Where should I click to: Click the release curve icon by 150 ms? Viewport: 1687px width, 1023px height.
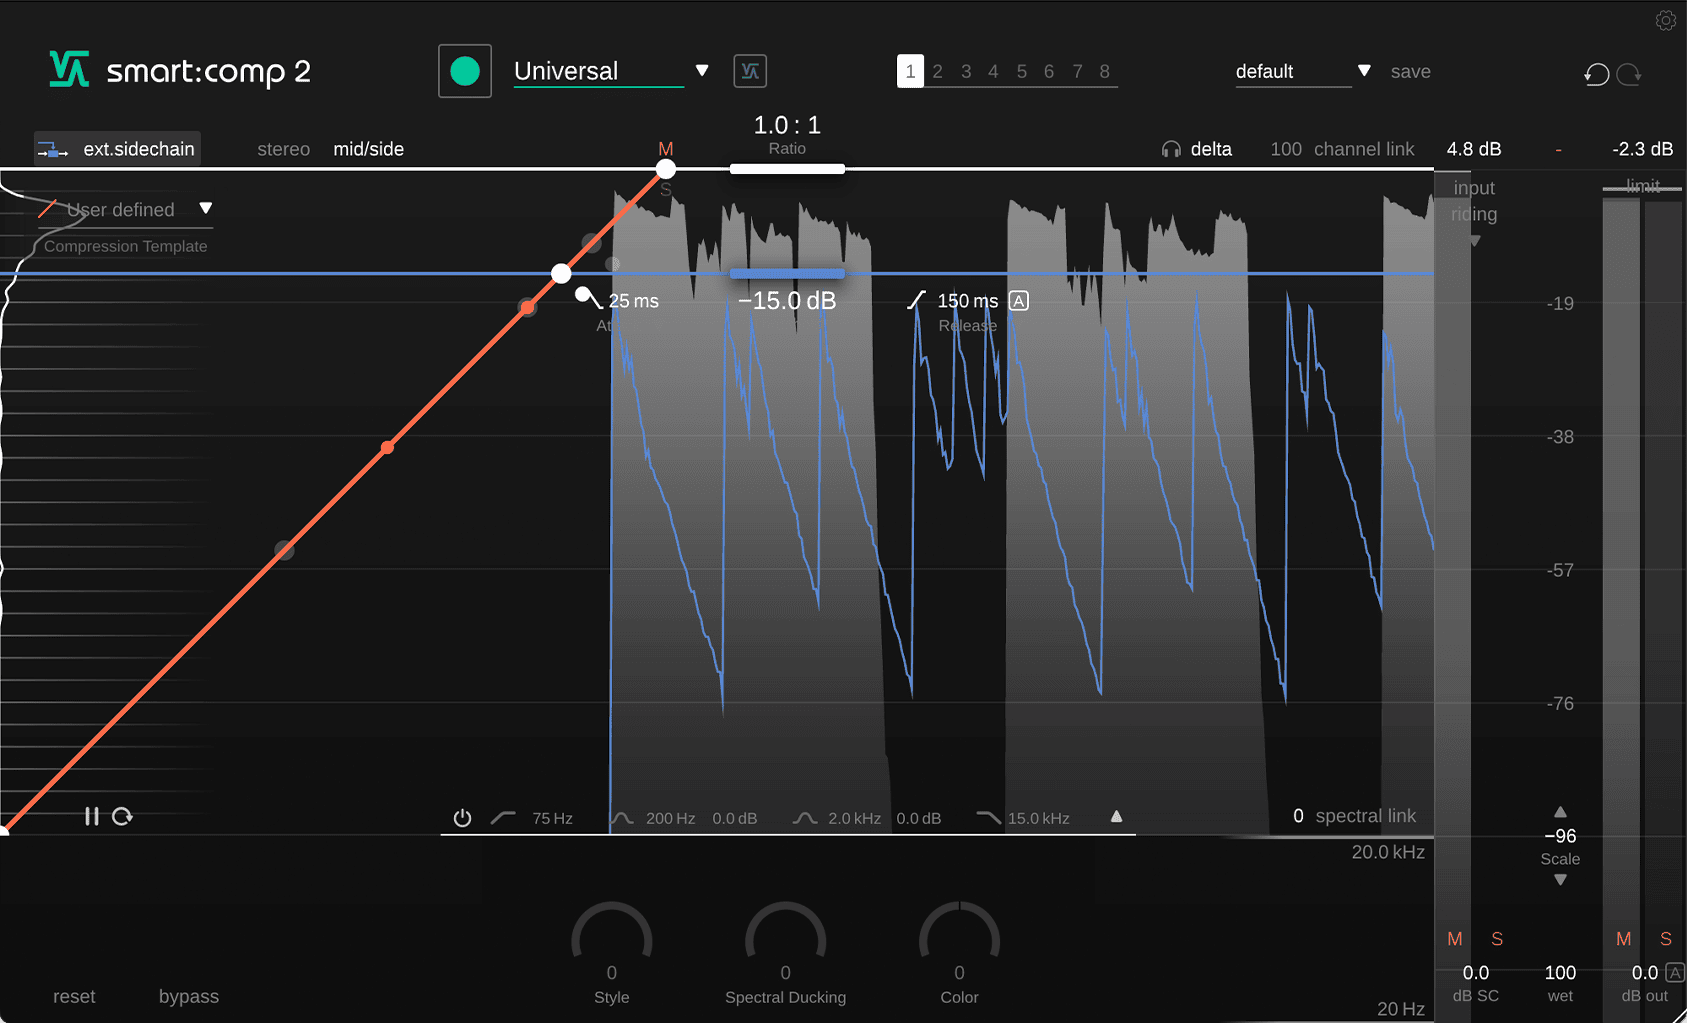coord(917,300)
